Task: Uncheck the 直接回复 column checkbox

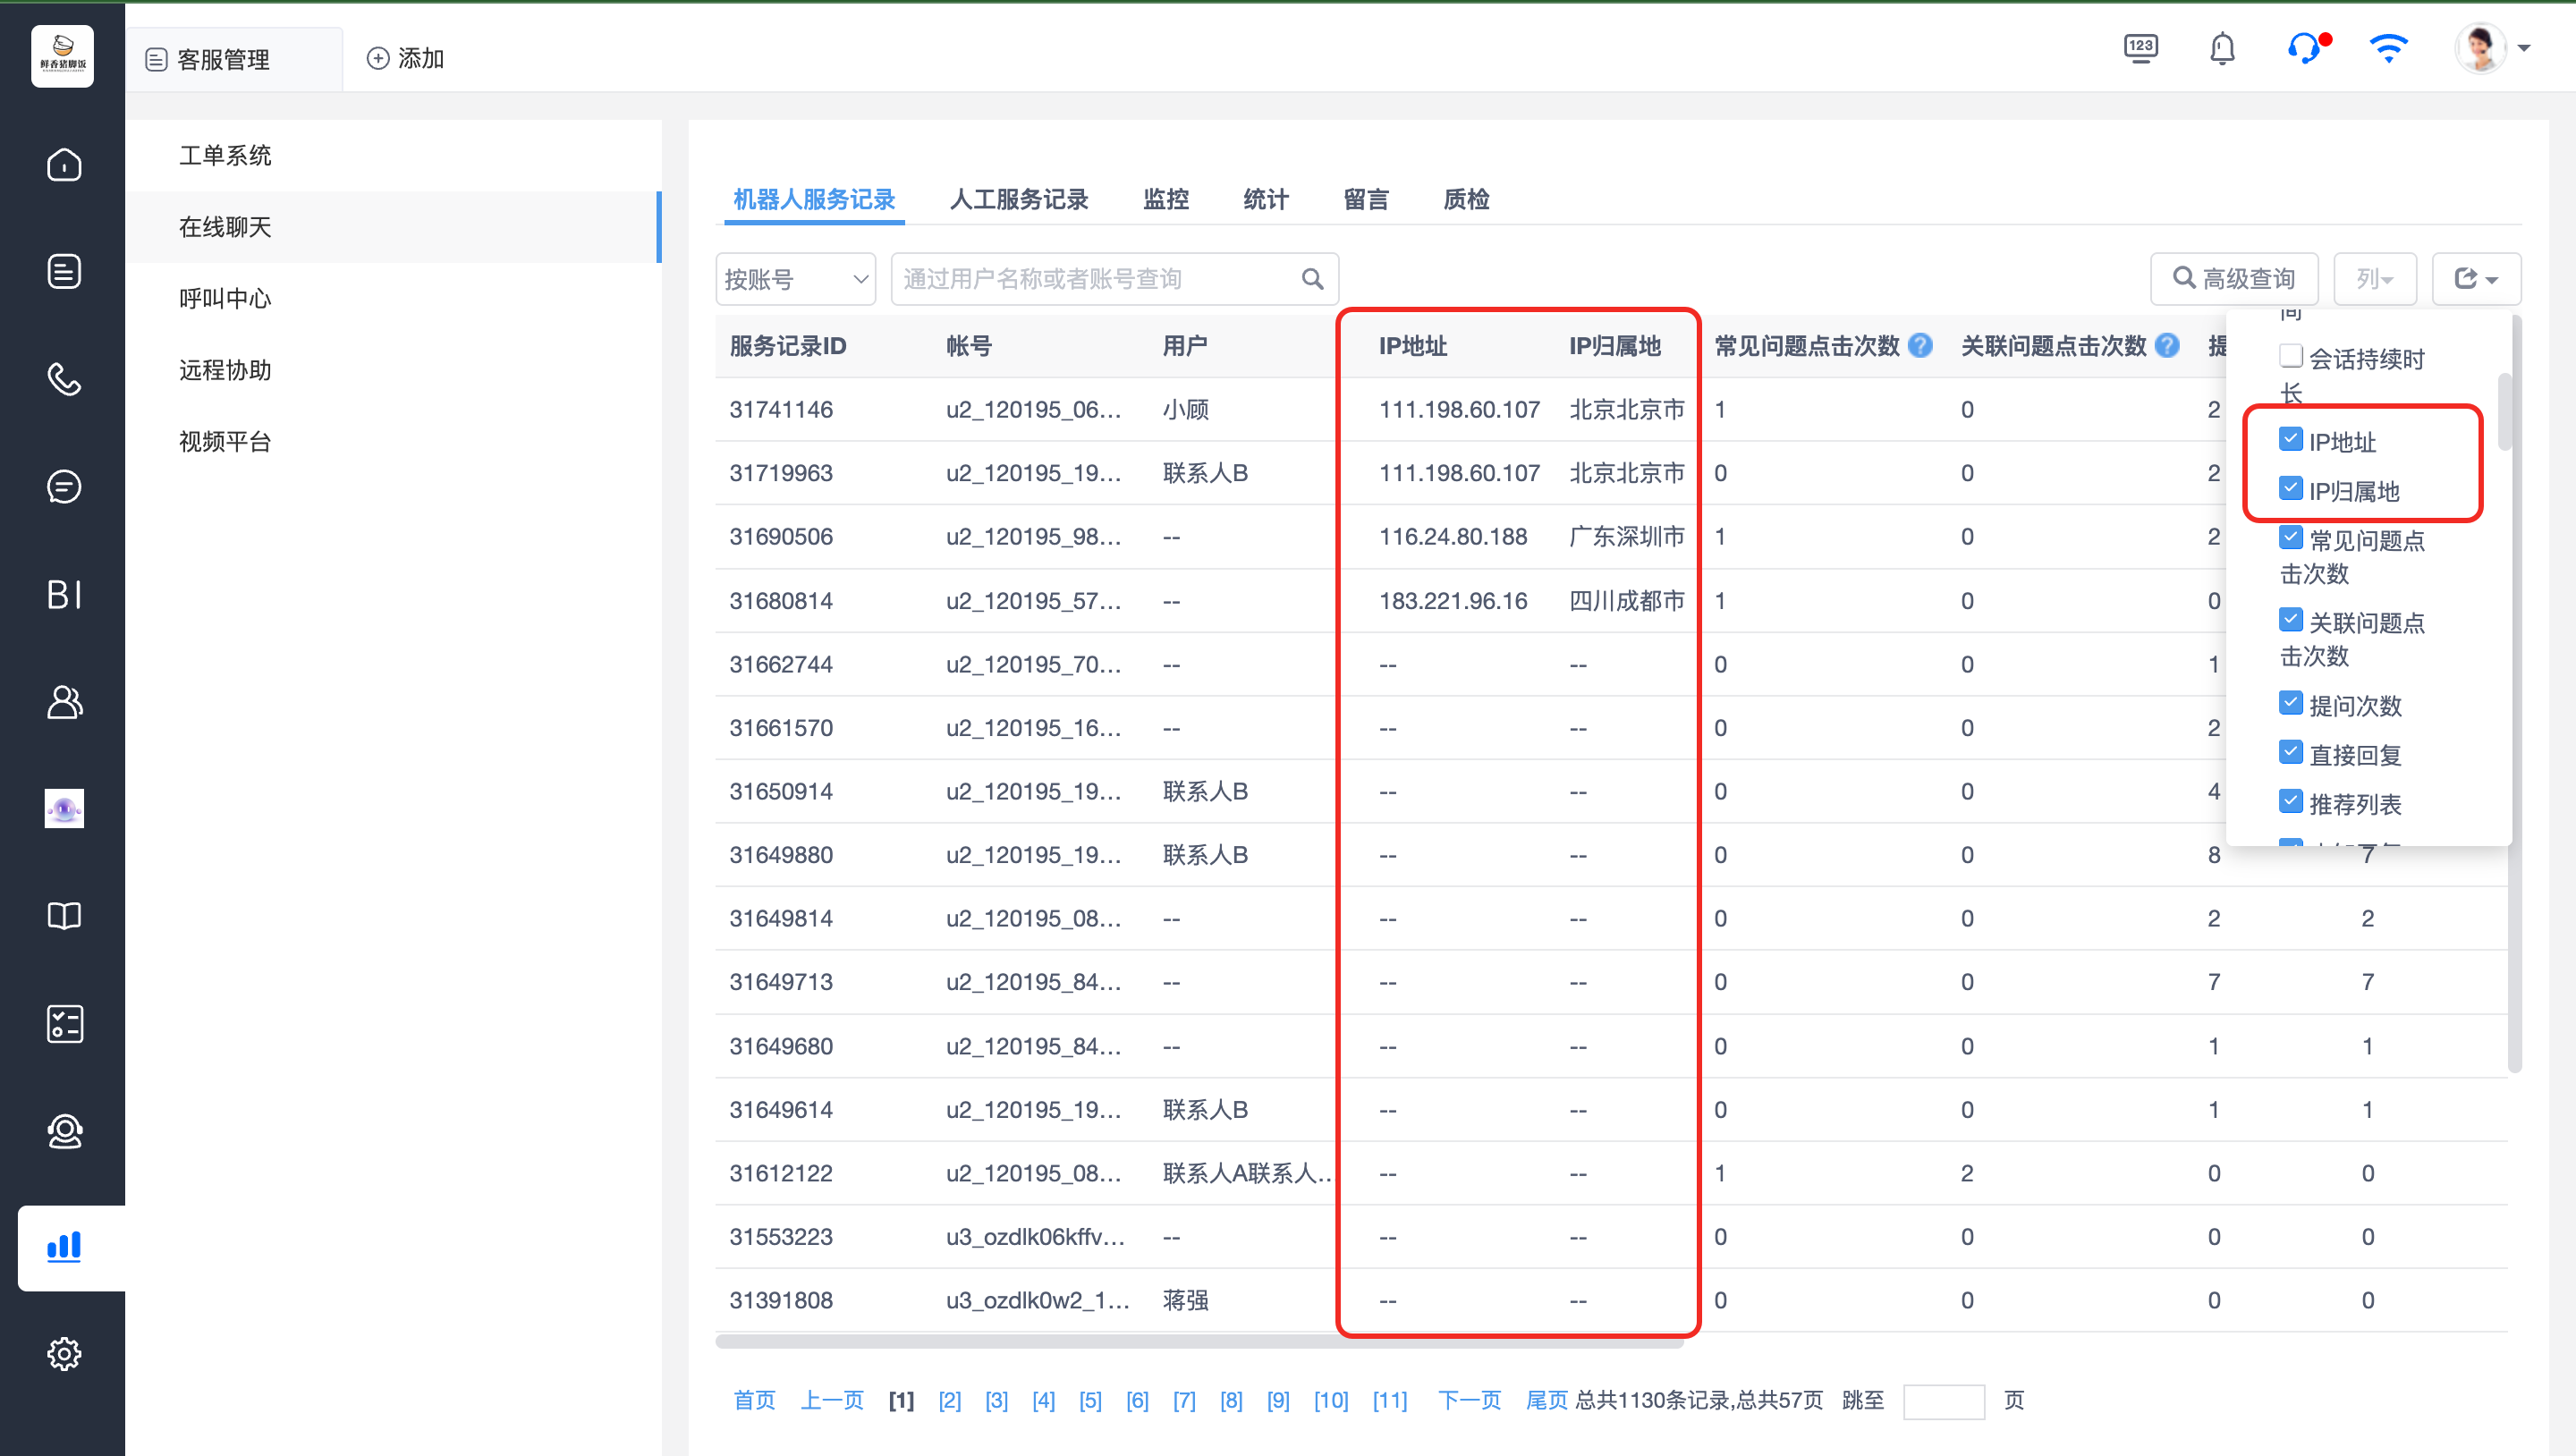Action: click(2290, 752)
